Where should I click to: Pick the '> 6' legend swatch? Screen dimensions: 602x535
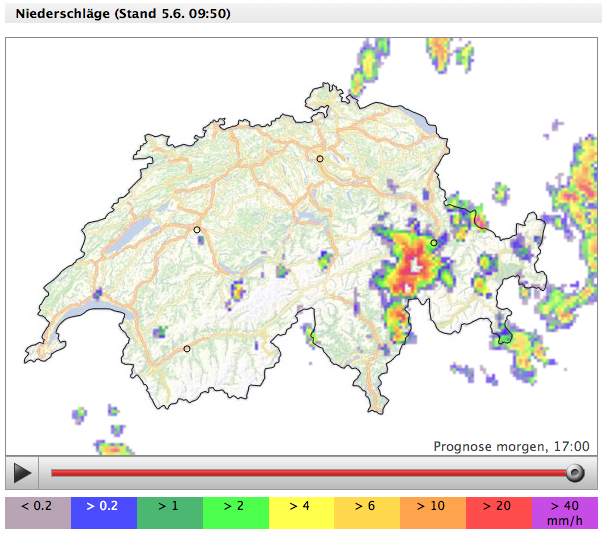coord(366,513)
